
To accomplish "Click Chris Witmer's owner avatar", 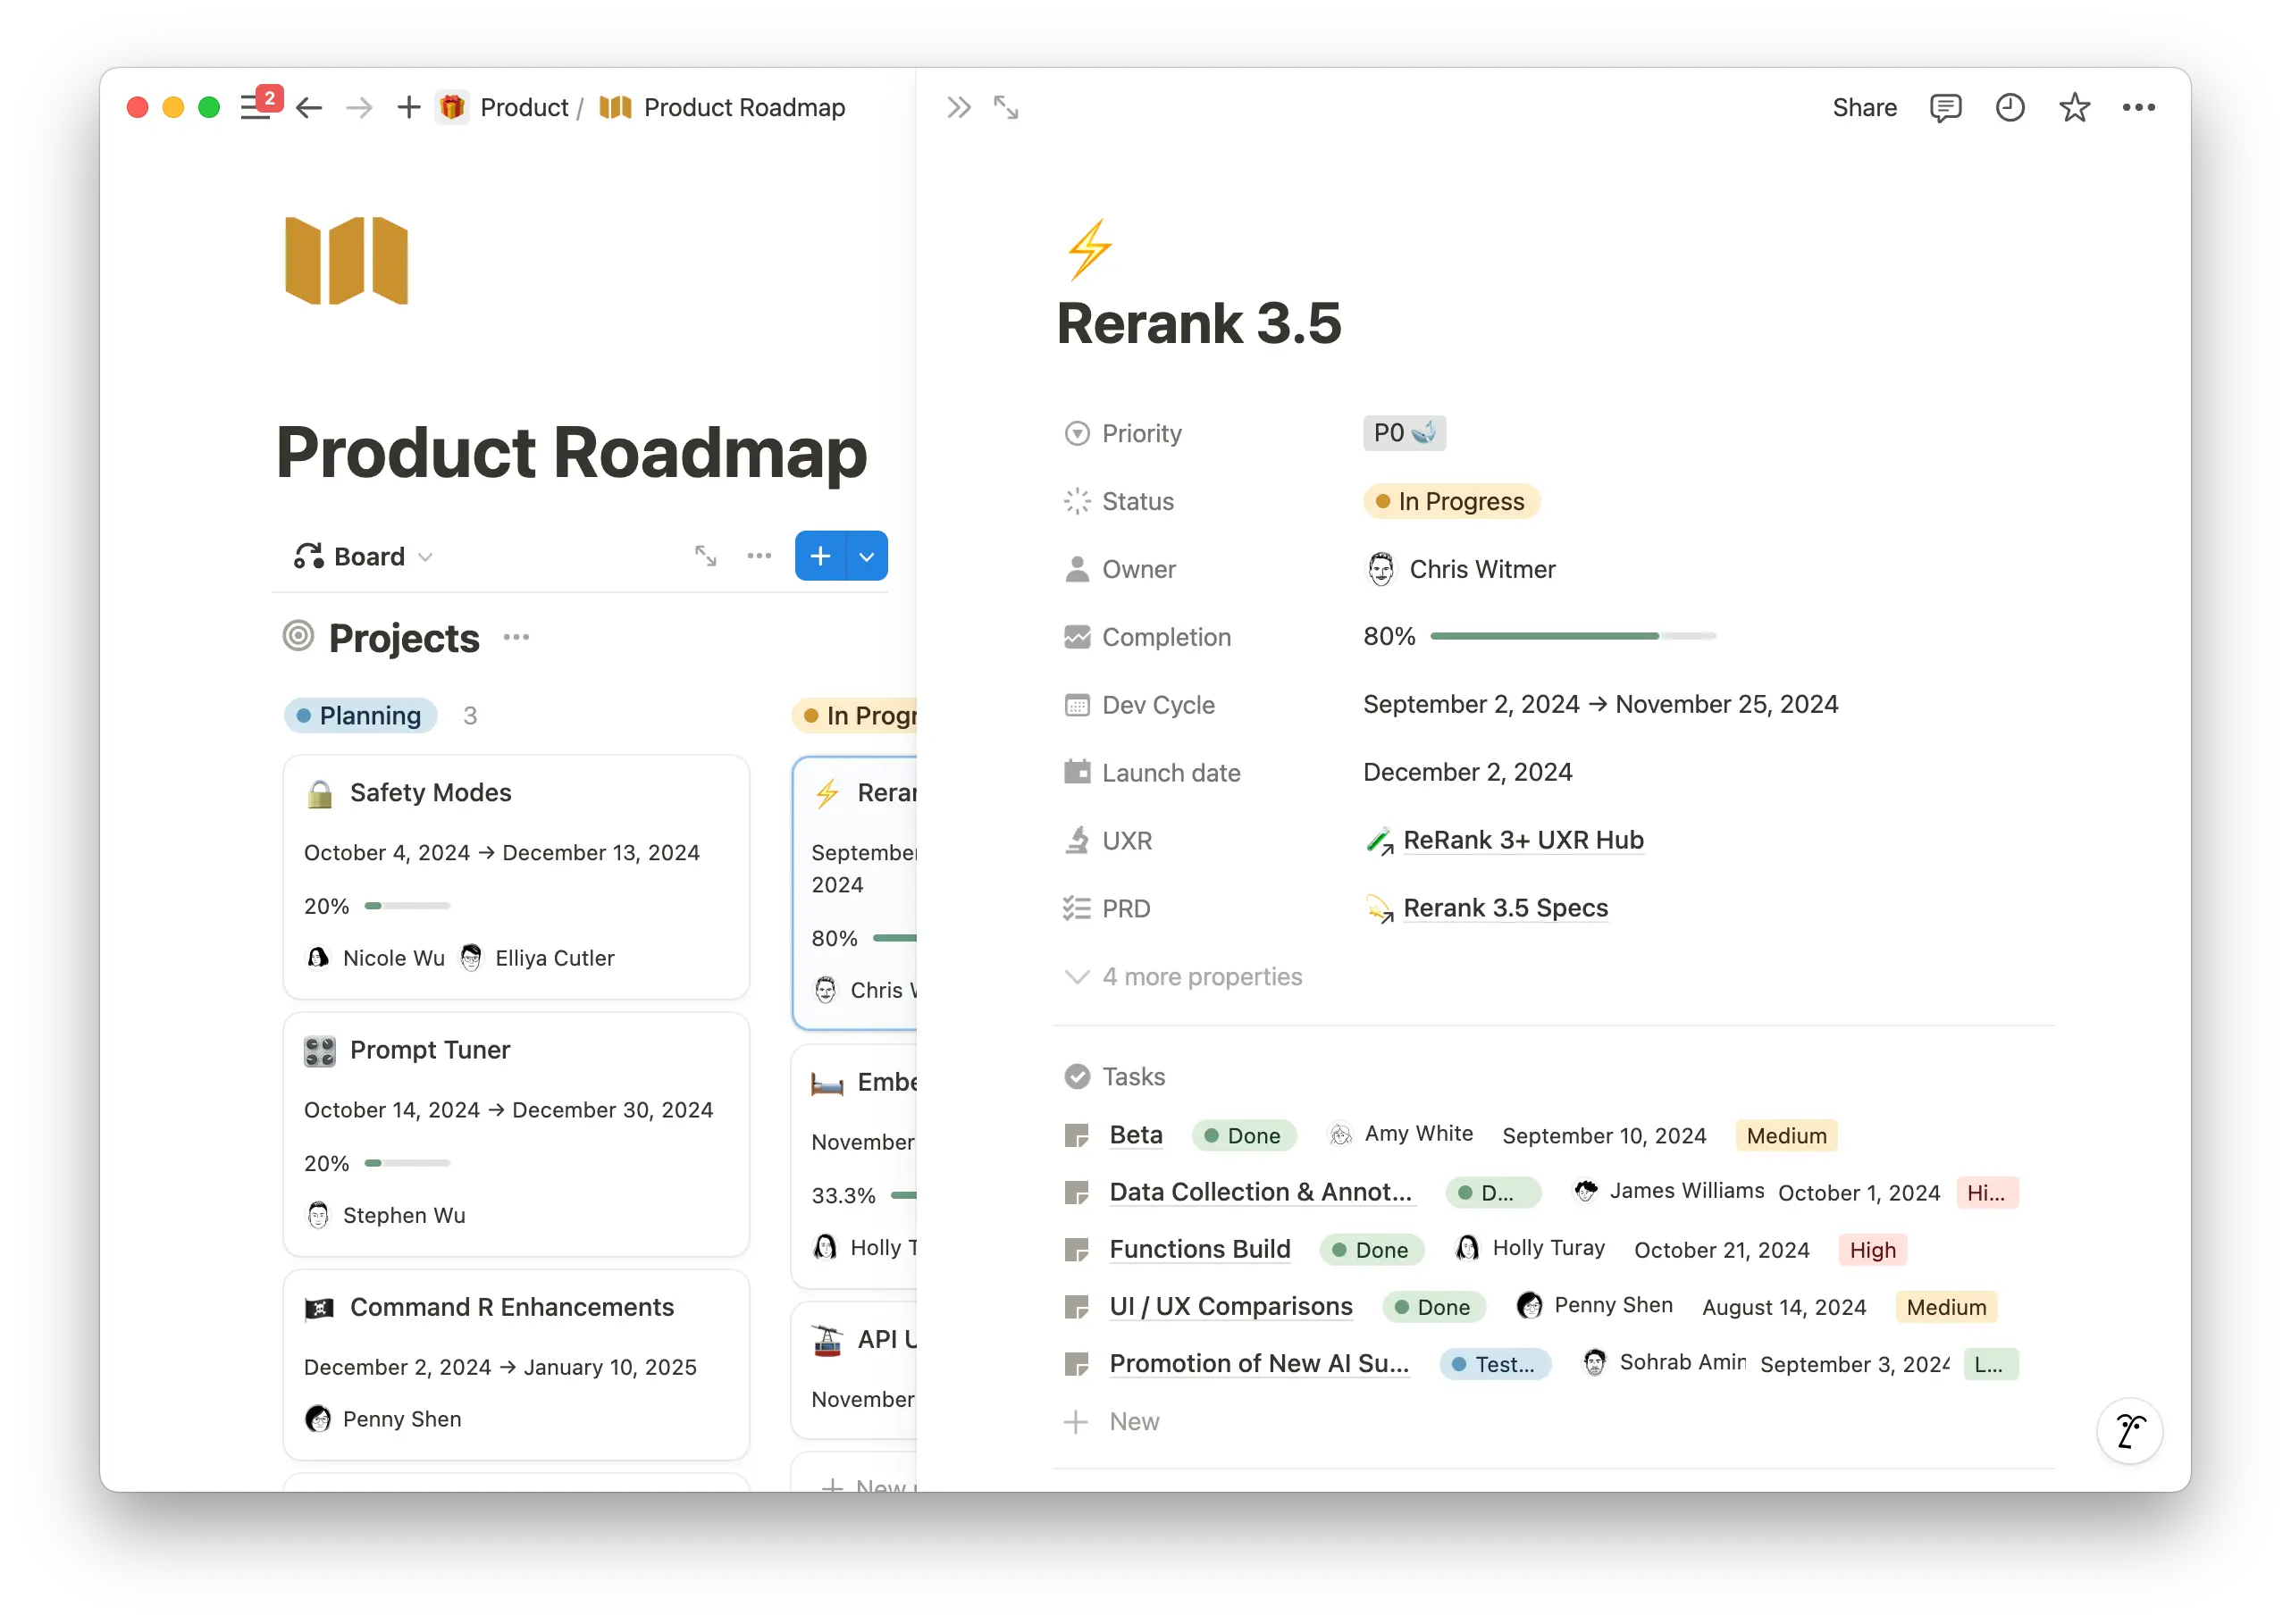I will (1383, 569).
